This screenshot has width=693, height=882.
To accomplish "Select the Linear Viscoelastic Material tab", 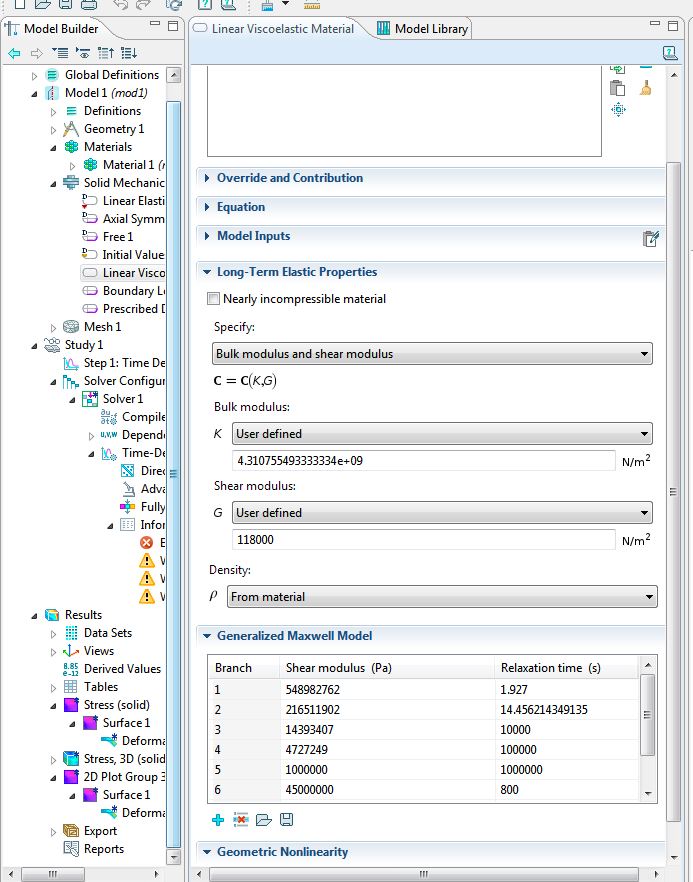I will tap(280, 29).
